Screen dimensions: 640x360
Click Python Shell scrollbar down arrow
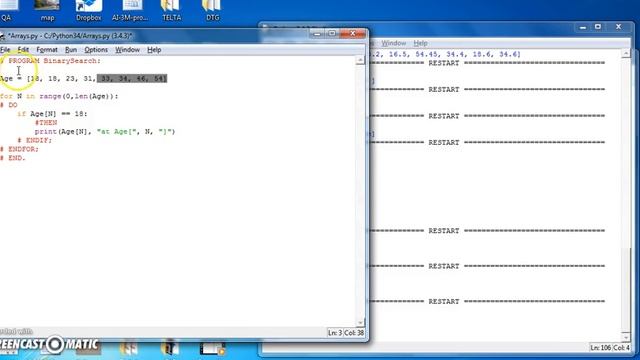626,337
